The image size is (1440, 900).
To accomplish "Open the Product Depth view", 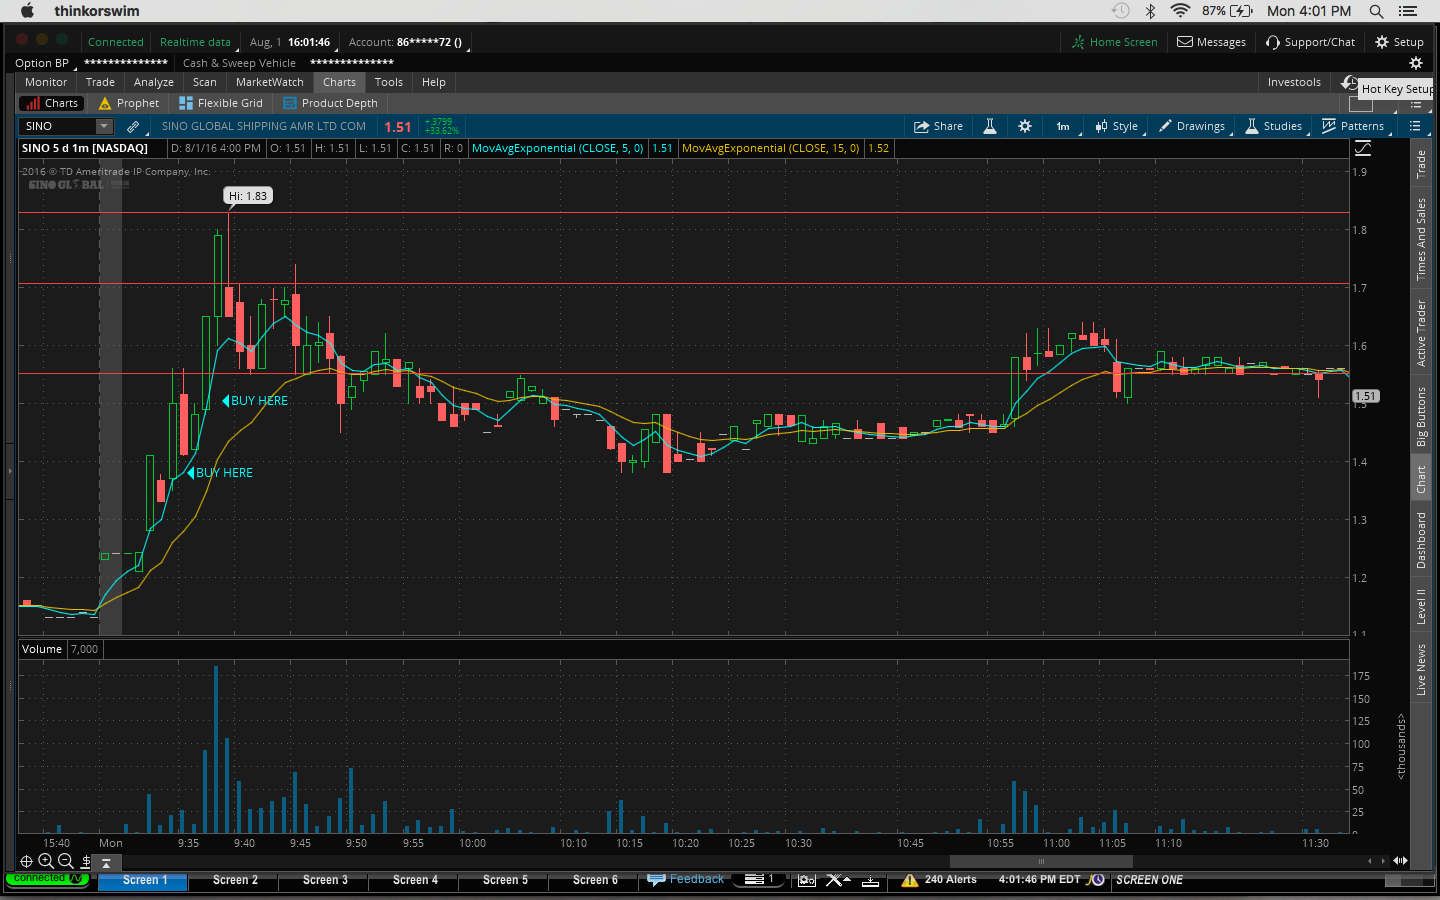I will click(x=331, y=103).
